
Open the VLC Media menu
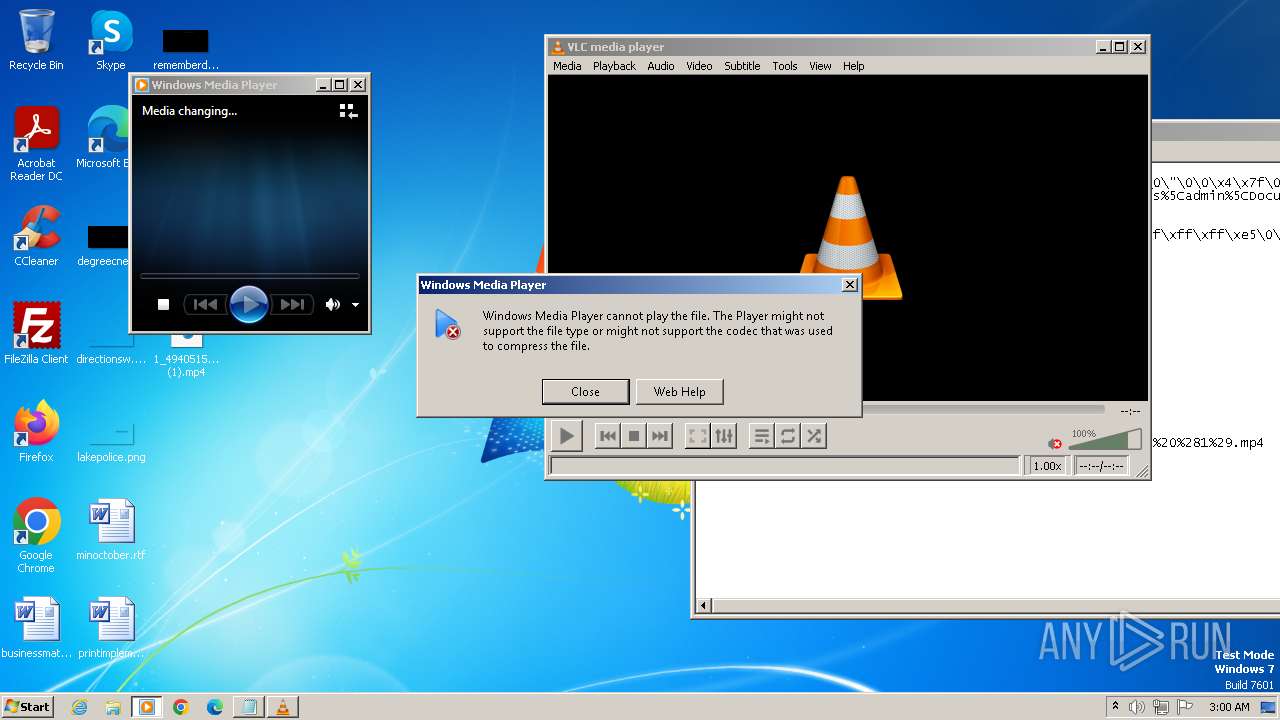point(567,66)
